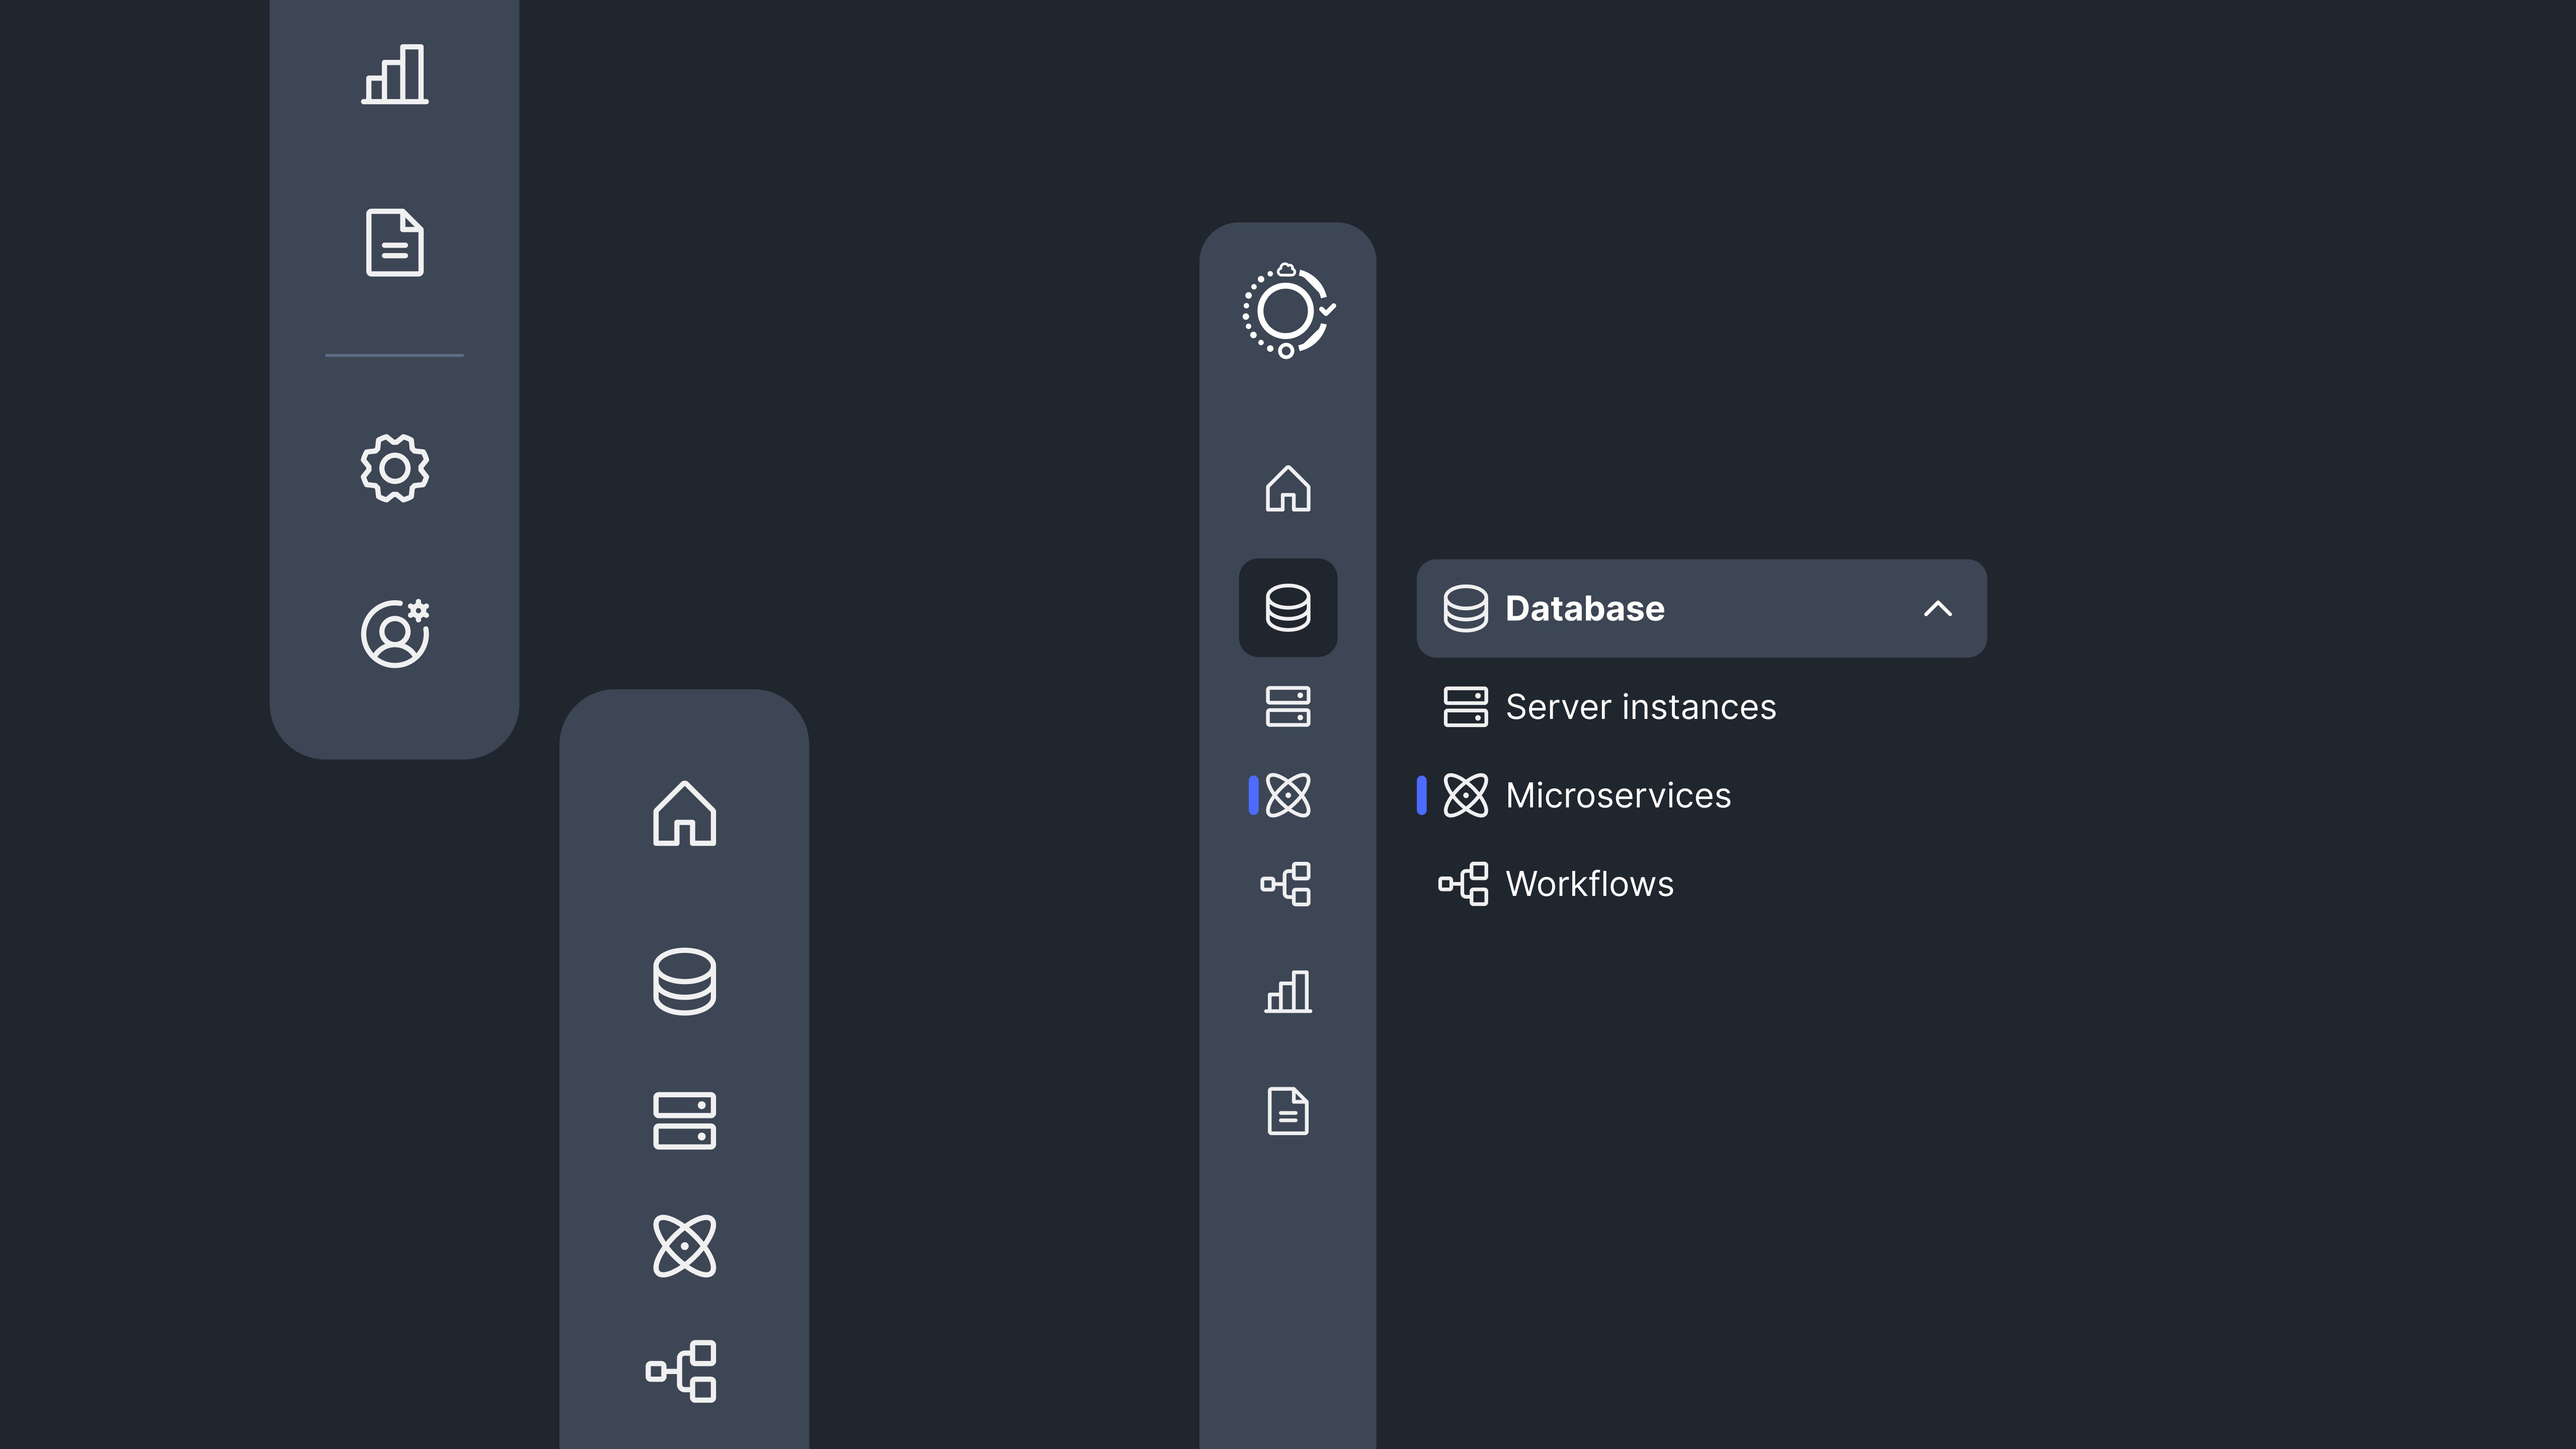The width and height of the screenshot is (2576, 1449).
Task: Open user account settings icon
Action: (394, 633)
